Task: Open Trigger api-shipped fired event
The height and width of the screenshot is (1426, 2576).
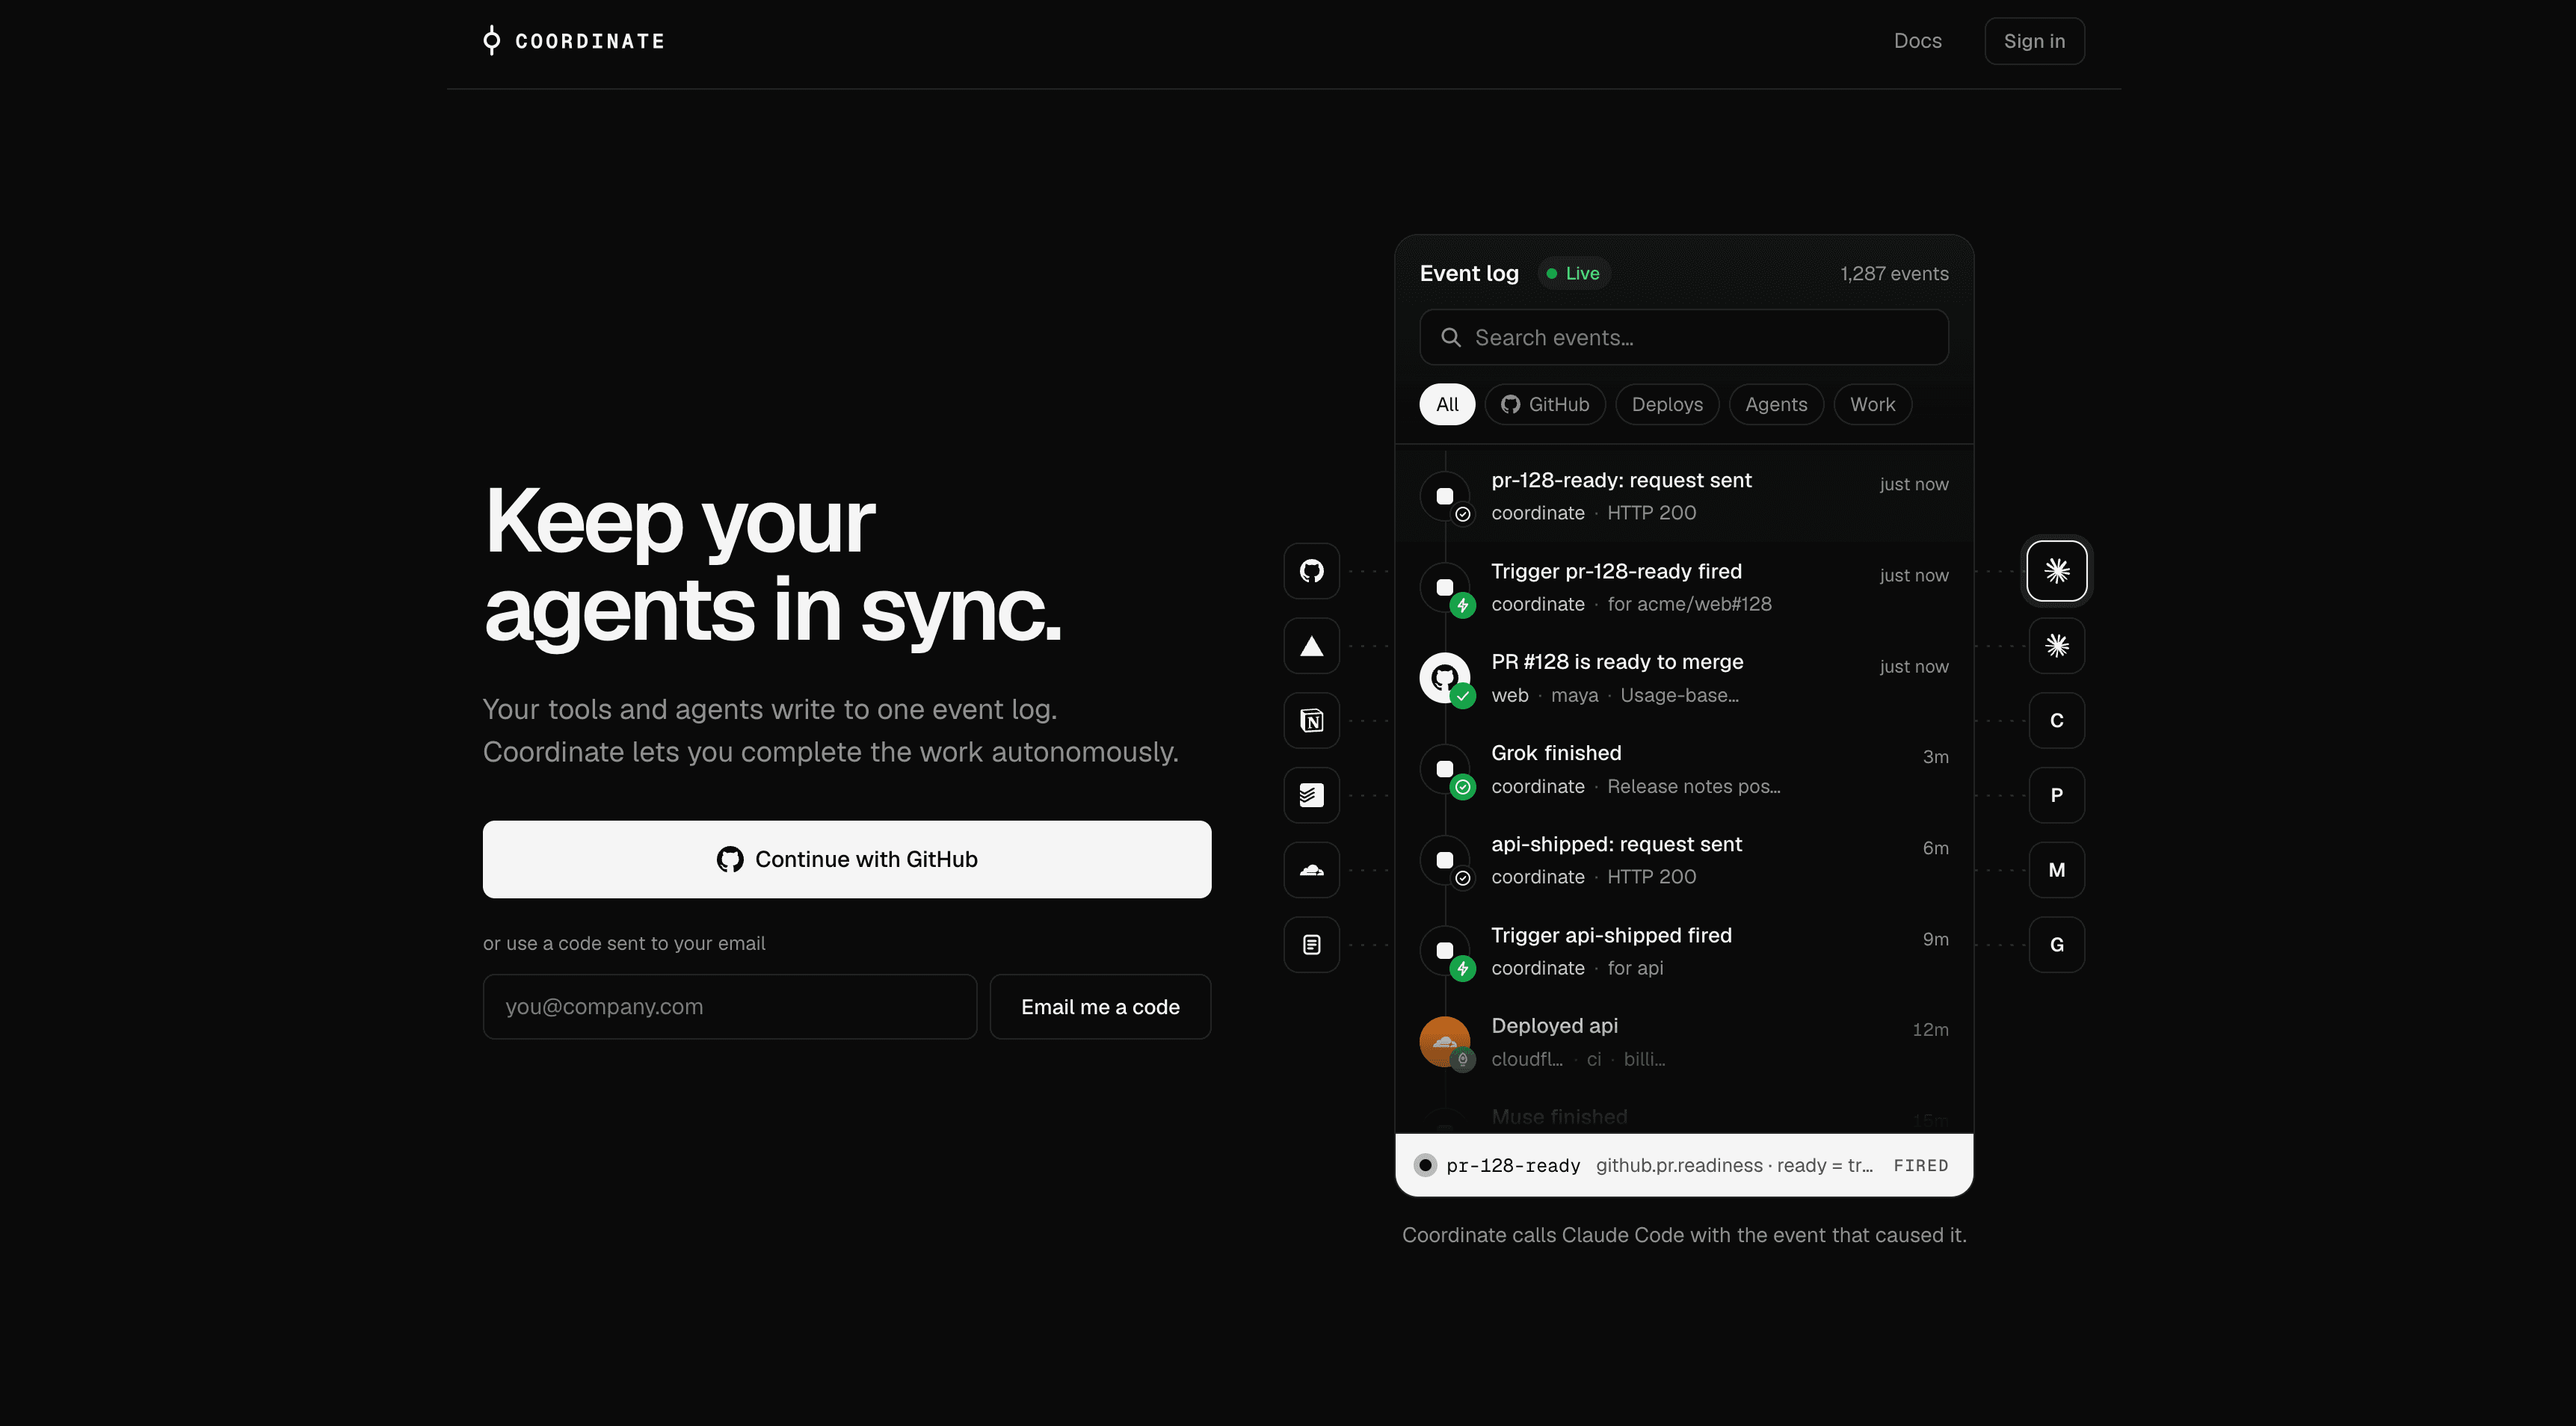Action: coord(1684,951)
